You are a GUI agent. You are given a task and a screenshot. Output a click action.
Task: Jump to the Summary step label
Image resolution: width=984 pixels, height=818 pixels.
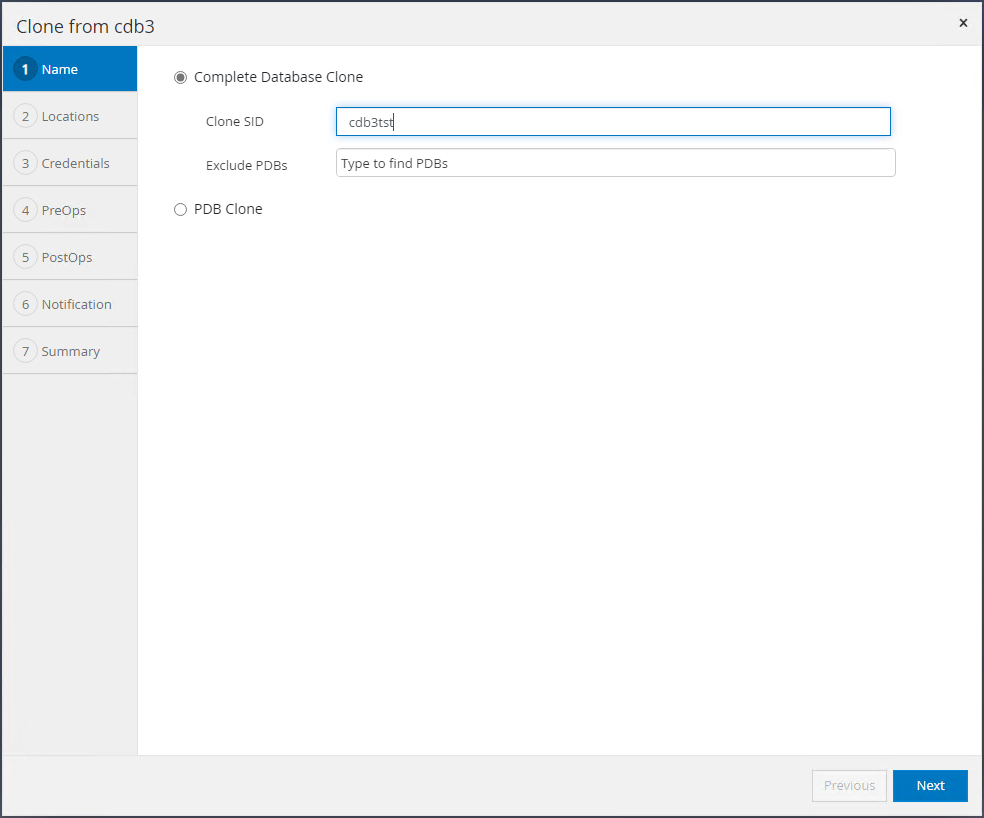tap(71, 351)
